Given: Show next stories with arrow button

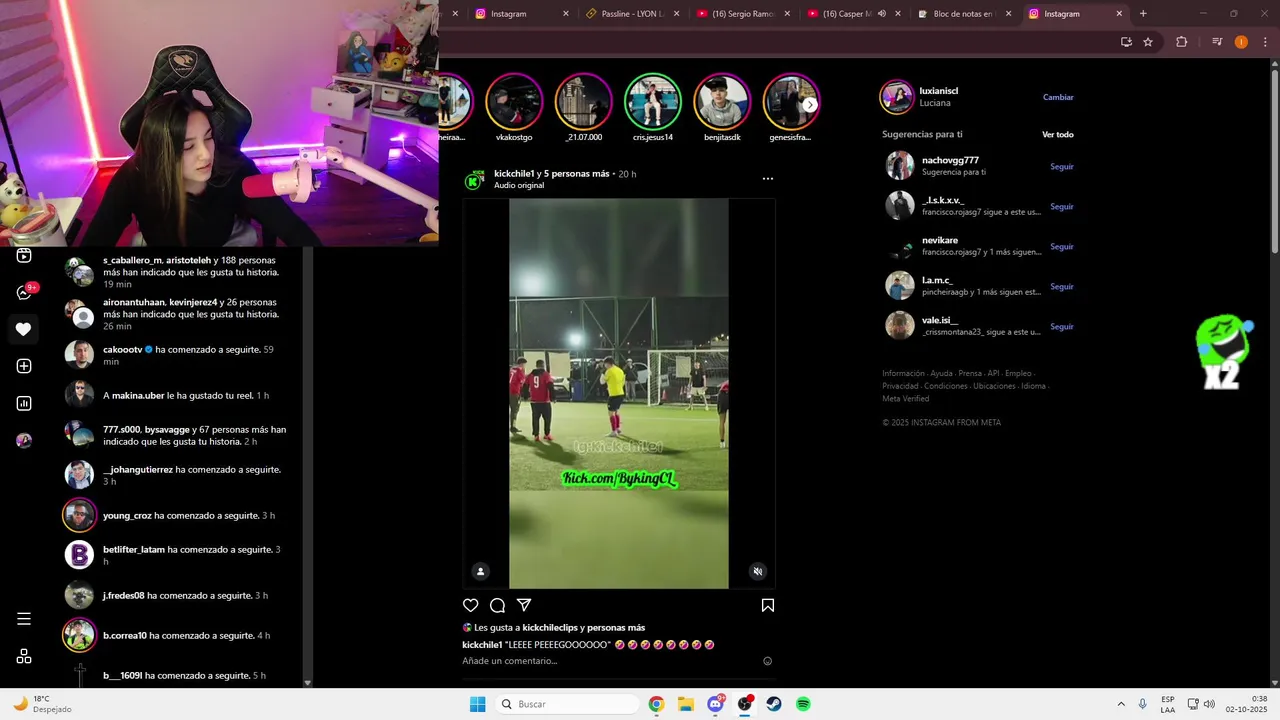Looking at the screenshot, I should pos(810,105).
